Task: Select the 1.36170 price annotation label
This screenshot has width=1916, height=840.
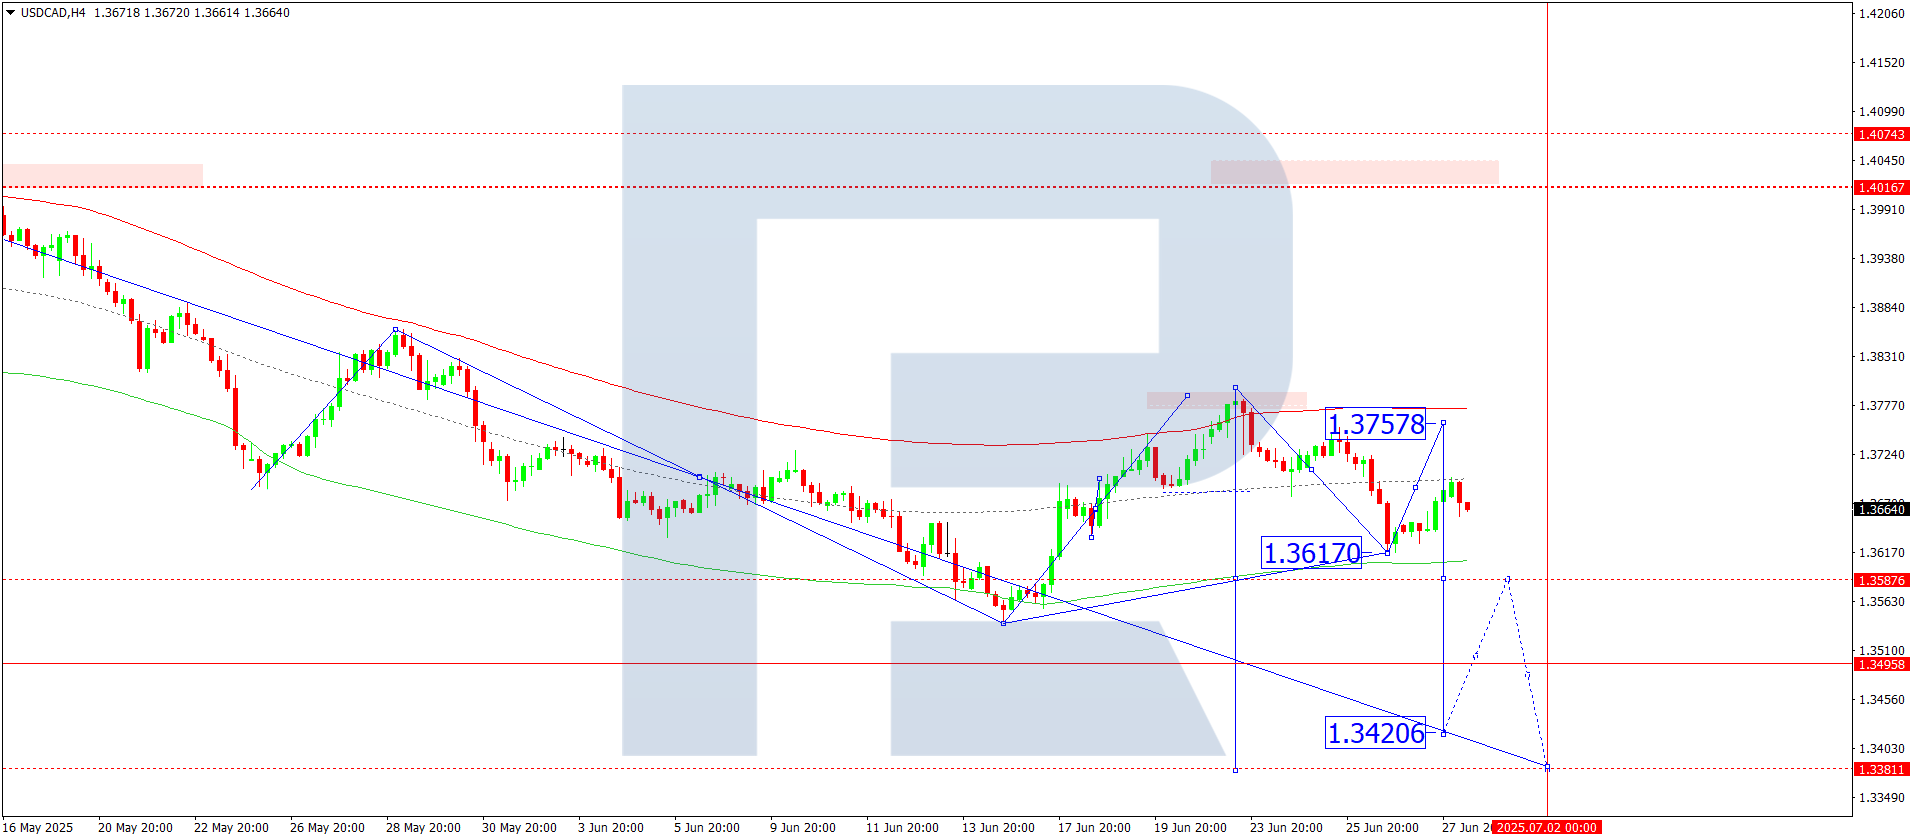Action: coord(1311,553)
